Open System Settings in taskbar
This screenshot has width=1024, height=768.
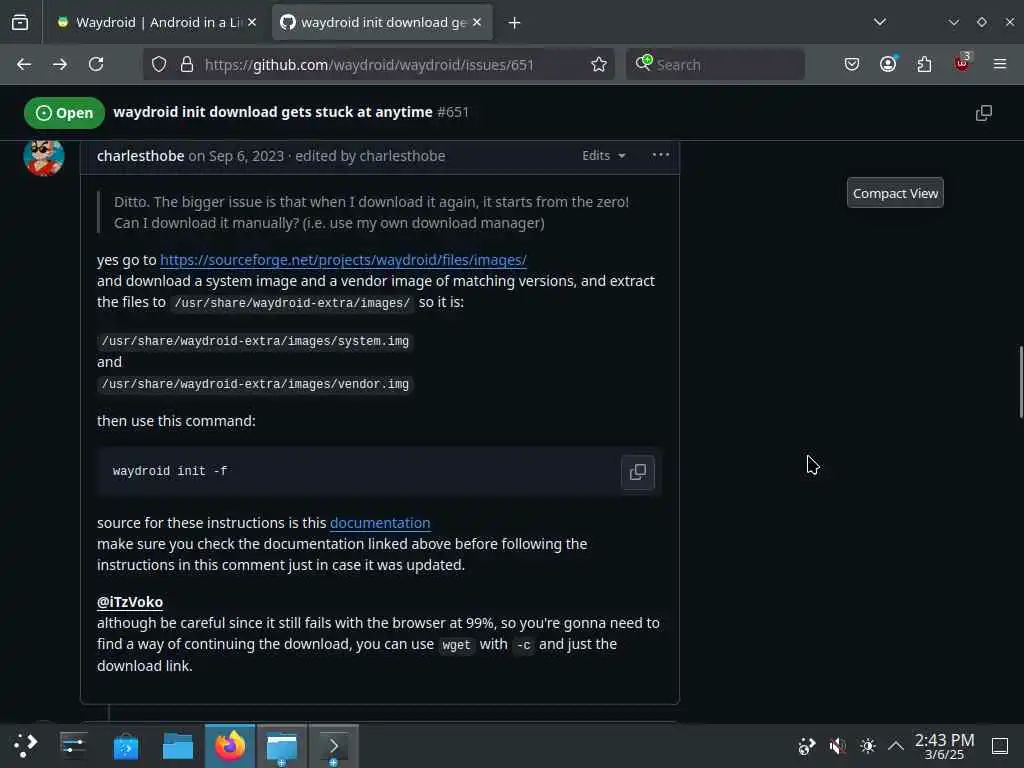(x=73, y=745)
